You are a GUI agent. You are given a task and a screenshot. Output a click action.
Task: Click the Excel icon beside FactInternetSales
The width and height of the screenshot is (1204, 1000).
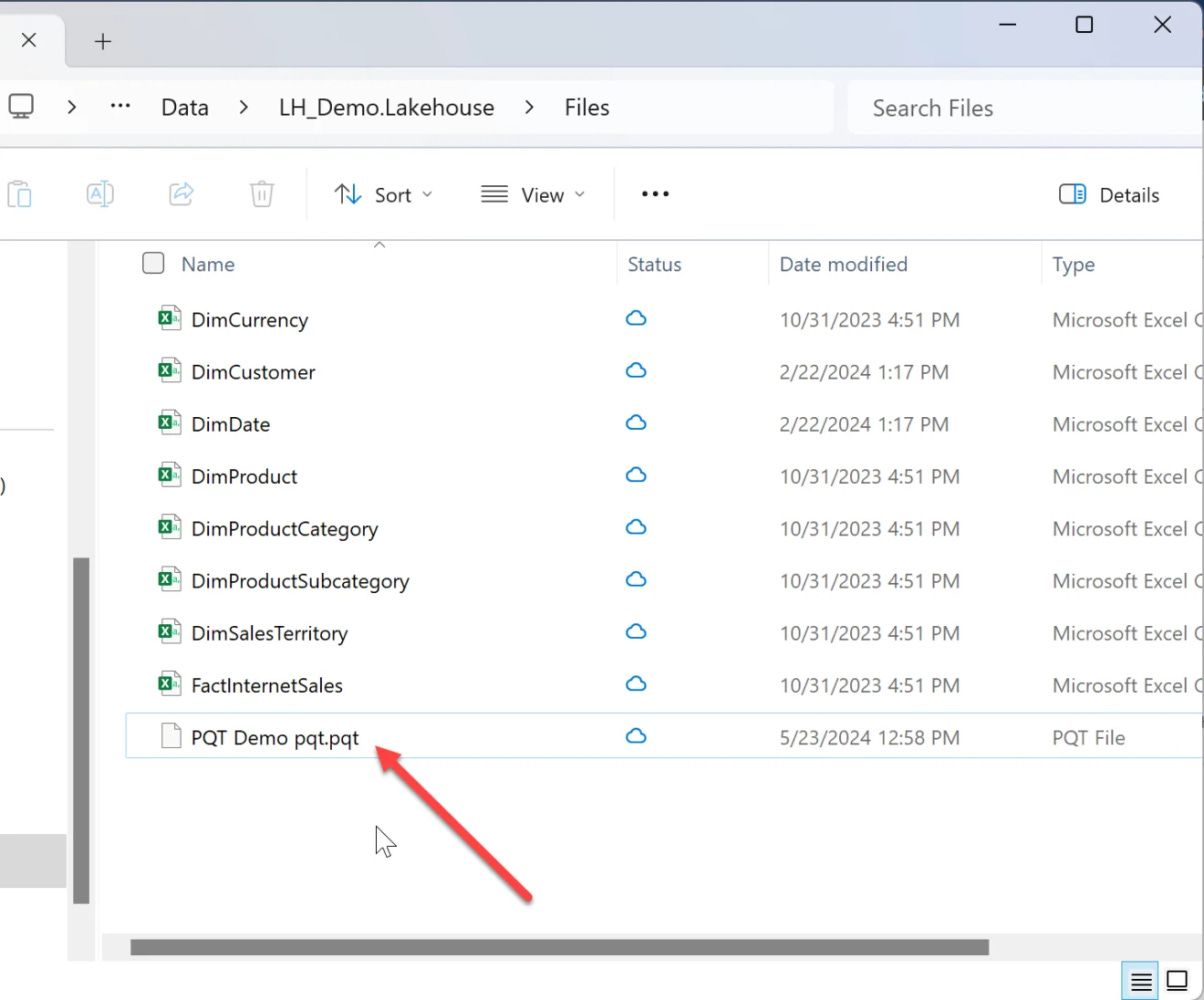169,684
